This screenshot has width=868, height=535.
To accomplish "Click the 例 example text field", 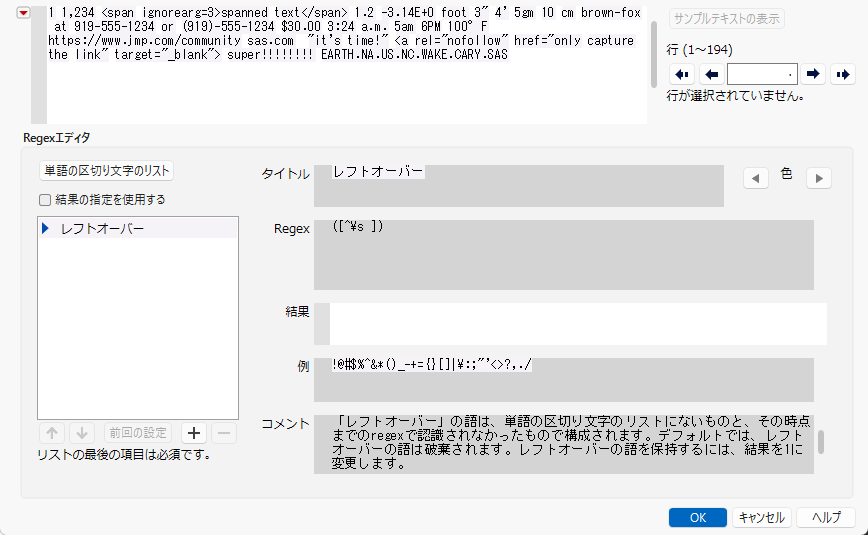I will click(x=564, y=379).
